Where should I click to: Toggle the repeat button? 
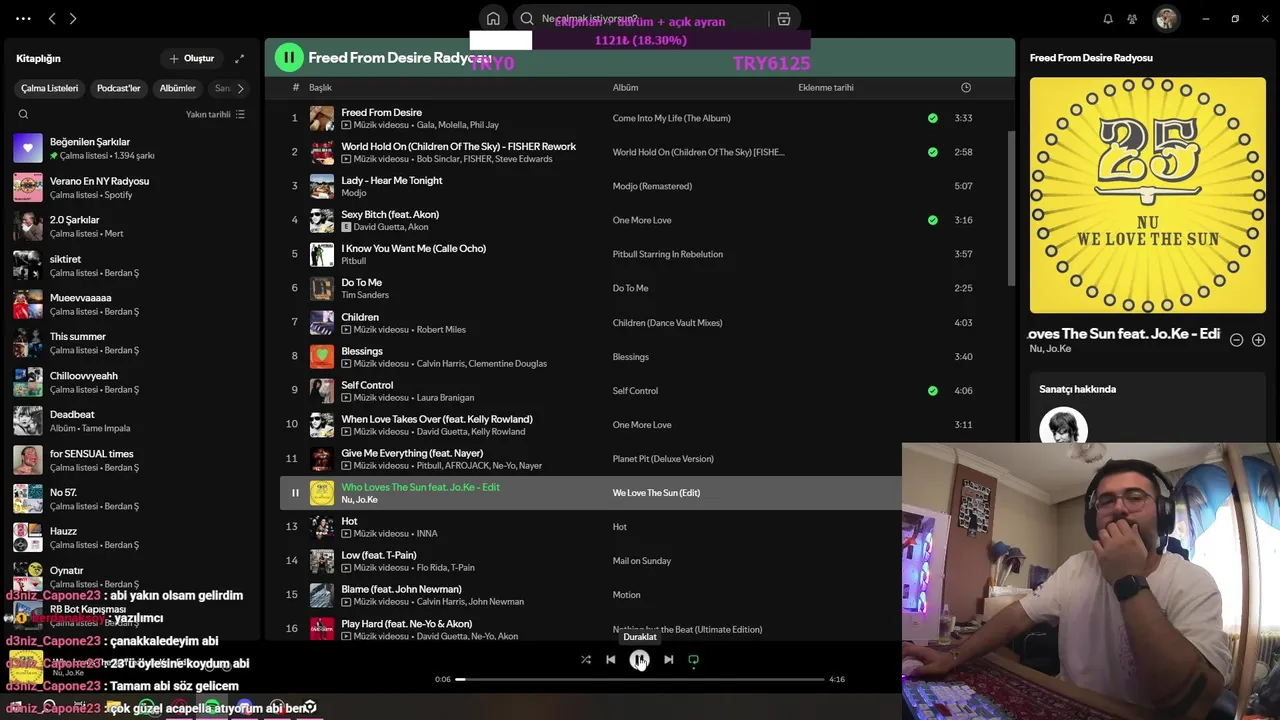click(x=693, y=660)
